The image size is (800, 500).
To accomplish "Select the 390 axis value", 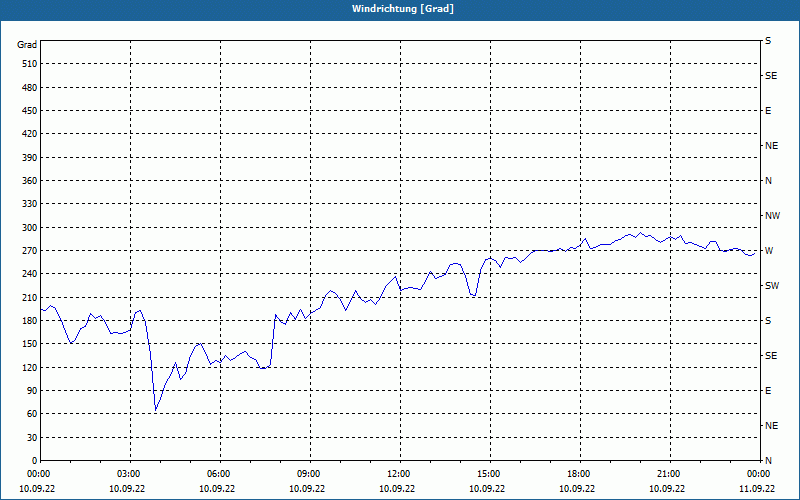I will [30, 157].
